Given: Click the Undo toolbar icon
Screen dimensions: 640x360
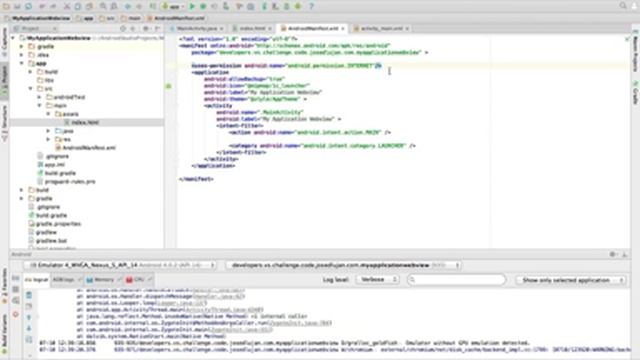Looking at the screenshot, I should click(x=42, y=6).
